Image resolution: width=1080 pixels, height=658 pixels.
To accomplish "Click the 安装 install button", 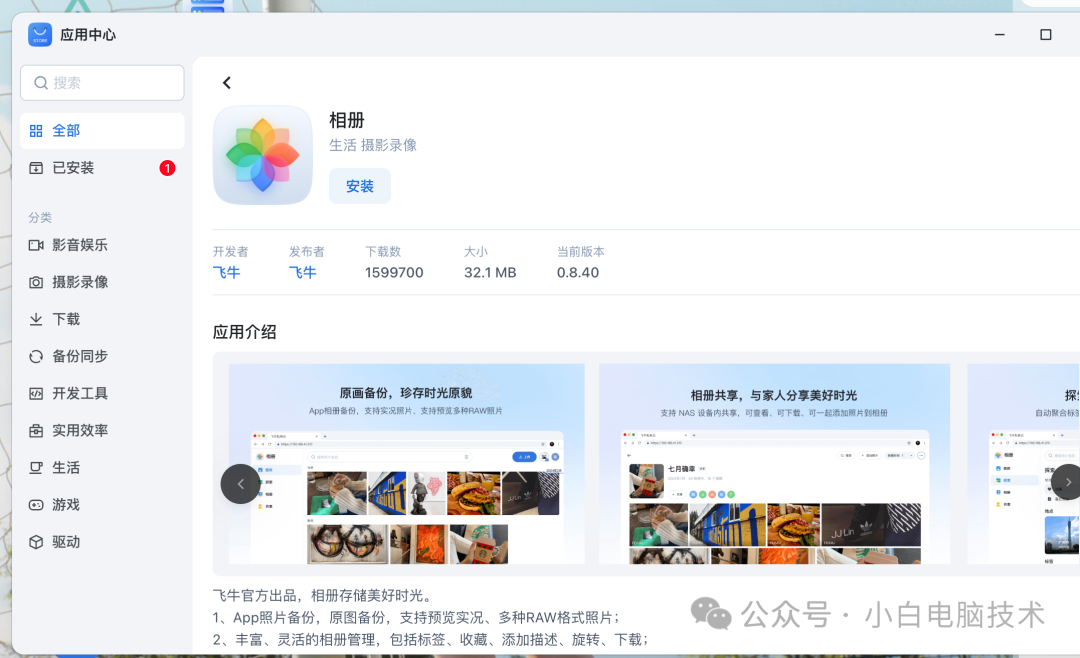I will click(360, 186).
